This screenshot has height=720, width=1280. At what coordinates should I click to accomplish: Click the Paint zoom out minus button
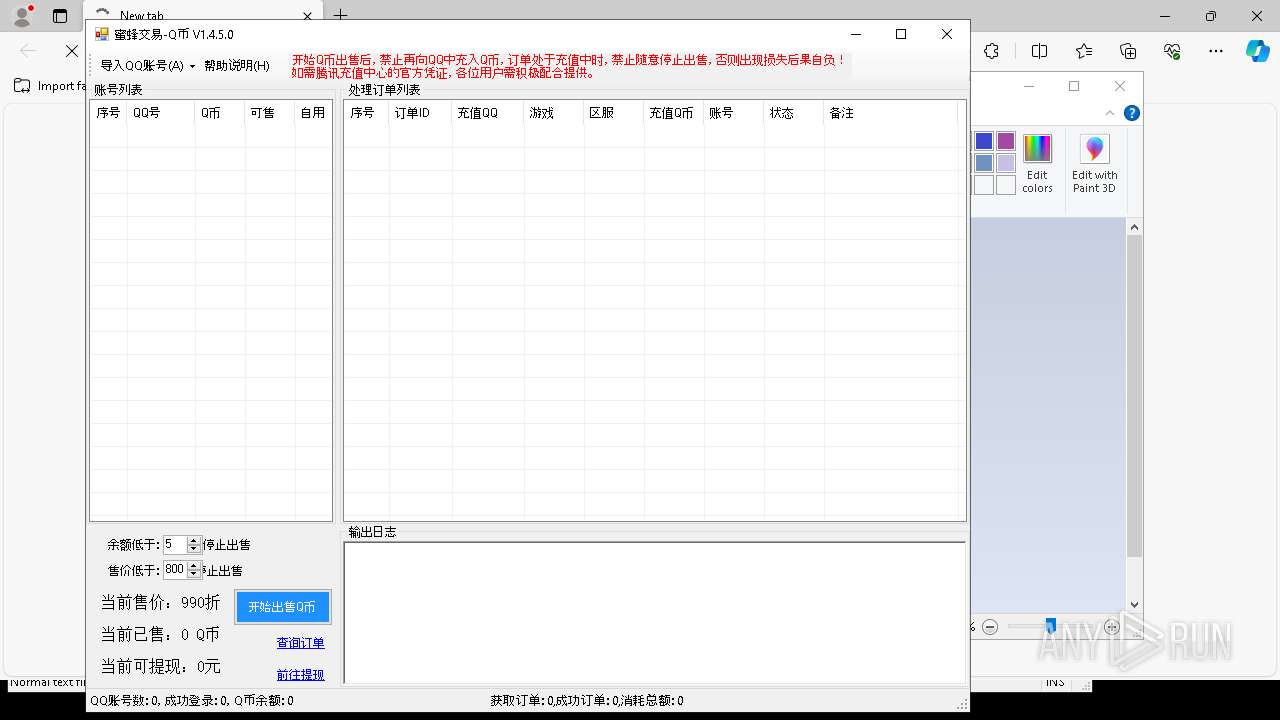tap(990, 627)
